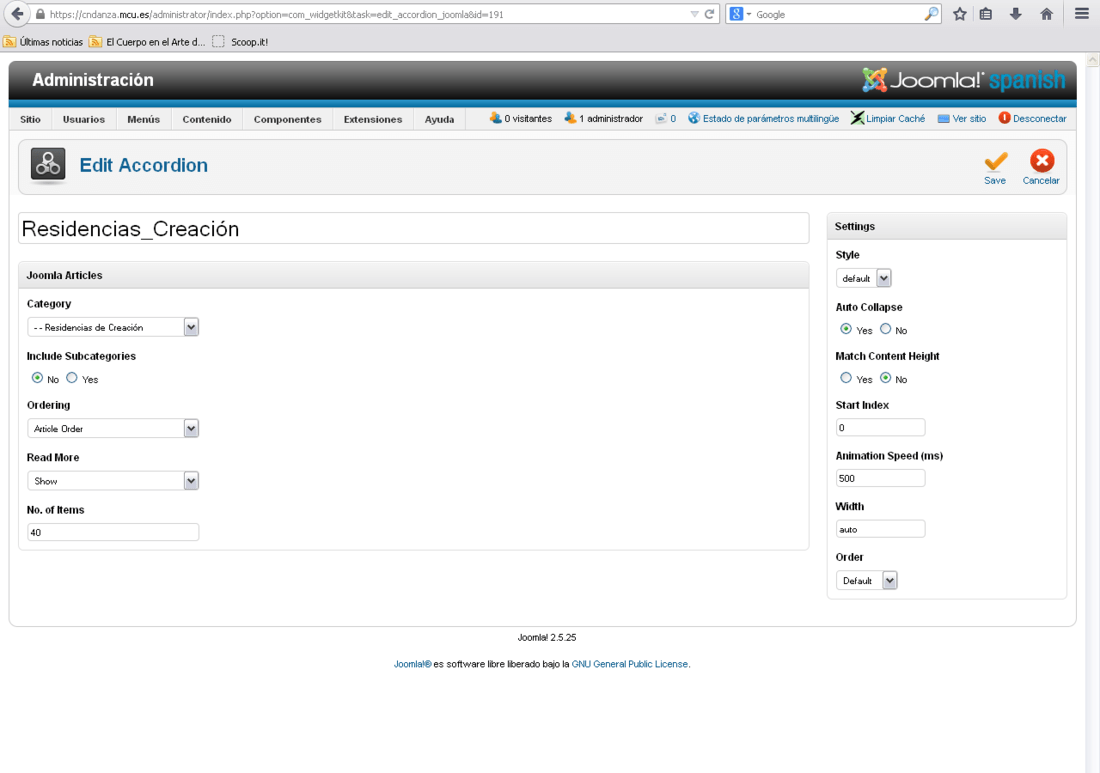Viewport: 1100px width, 773px height.
Task: Click Desconectar to log out
Action: [x=1033, y=119]
